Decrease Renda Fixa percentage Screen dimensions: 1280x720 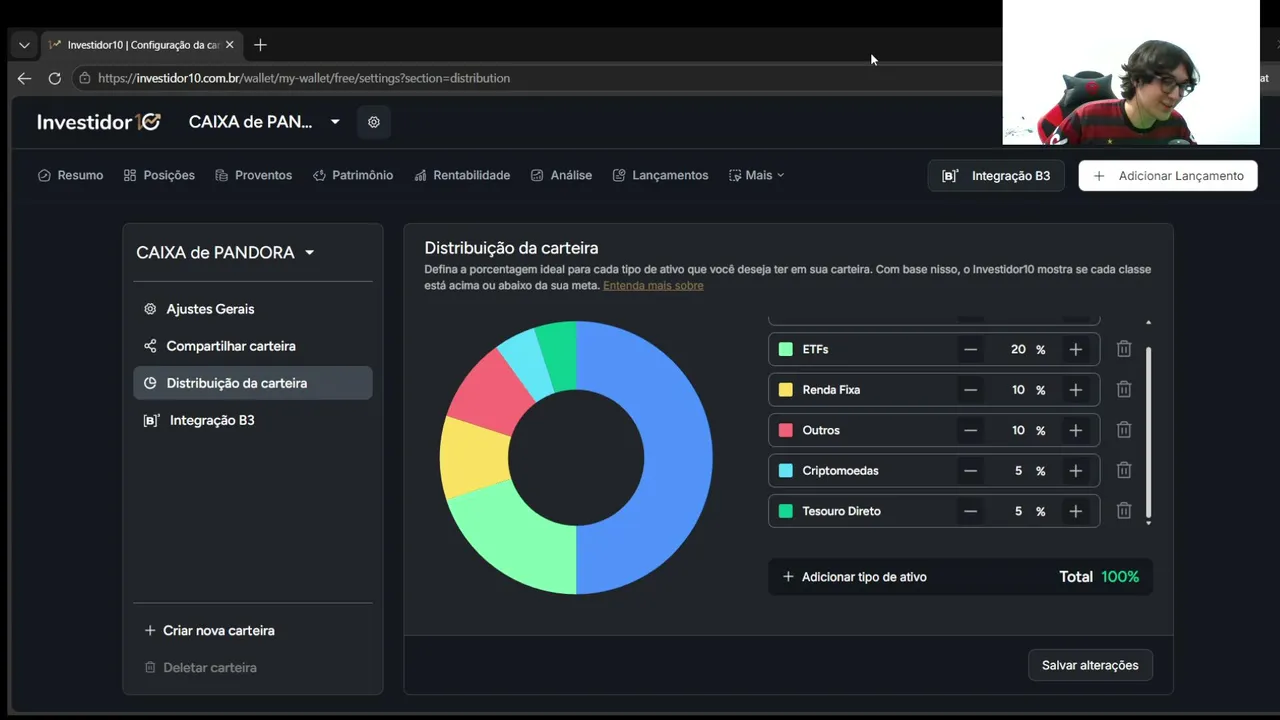pyautogui.click(x=970, y=390)
